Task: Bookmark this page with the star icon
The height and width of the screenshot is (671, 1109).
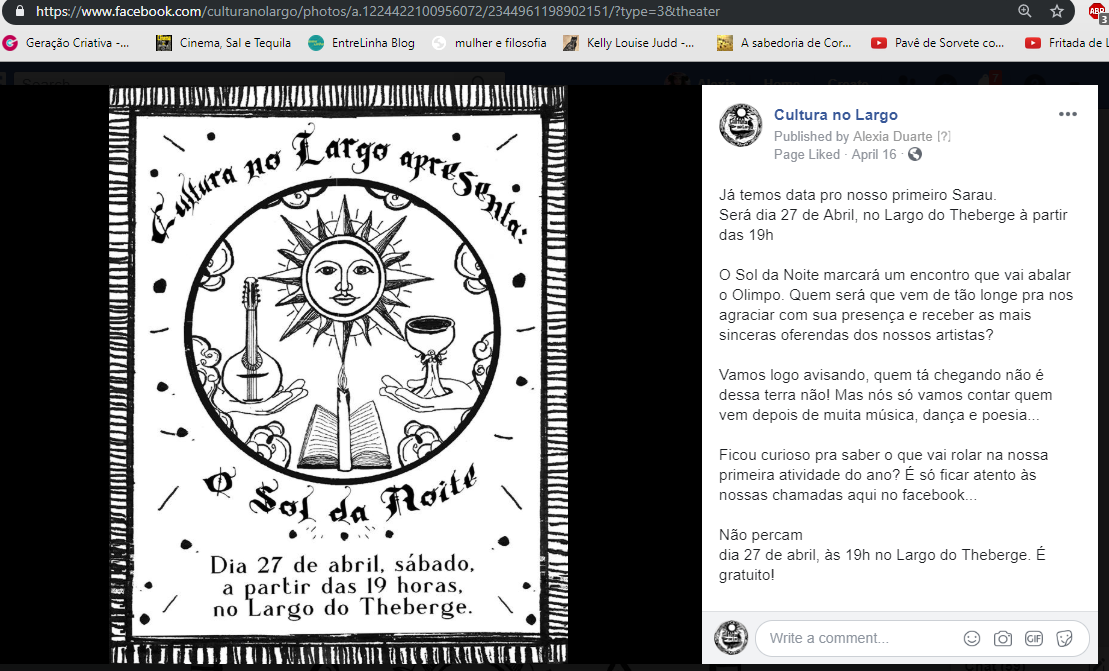Action: pyautogui.click(x=1057, y=11)
